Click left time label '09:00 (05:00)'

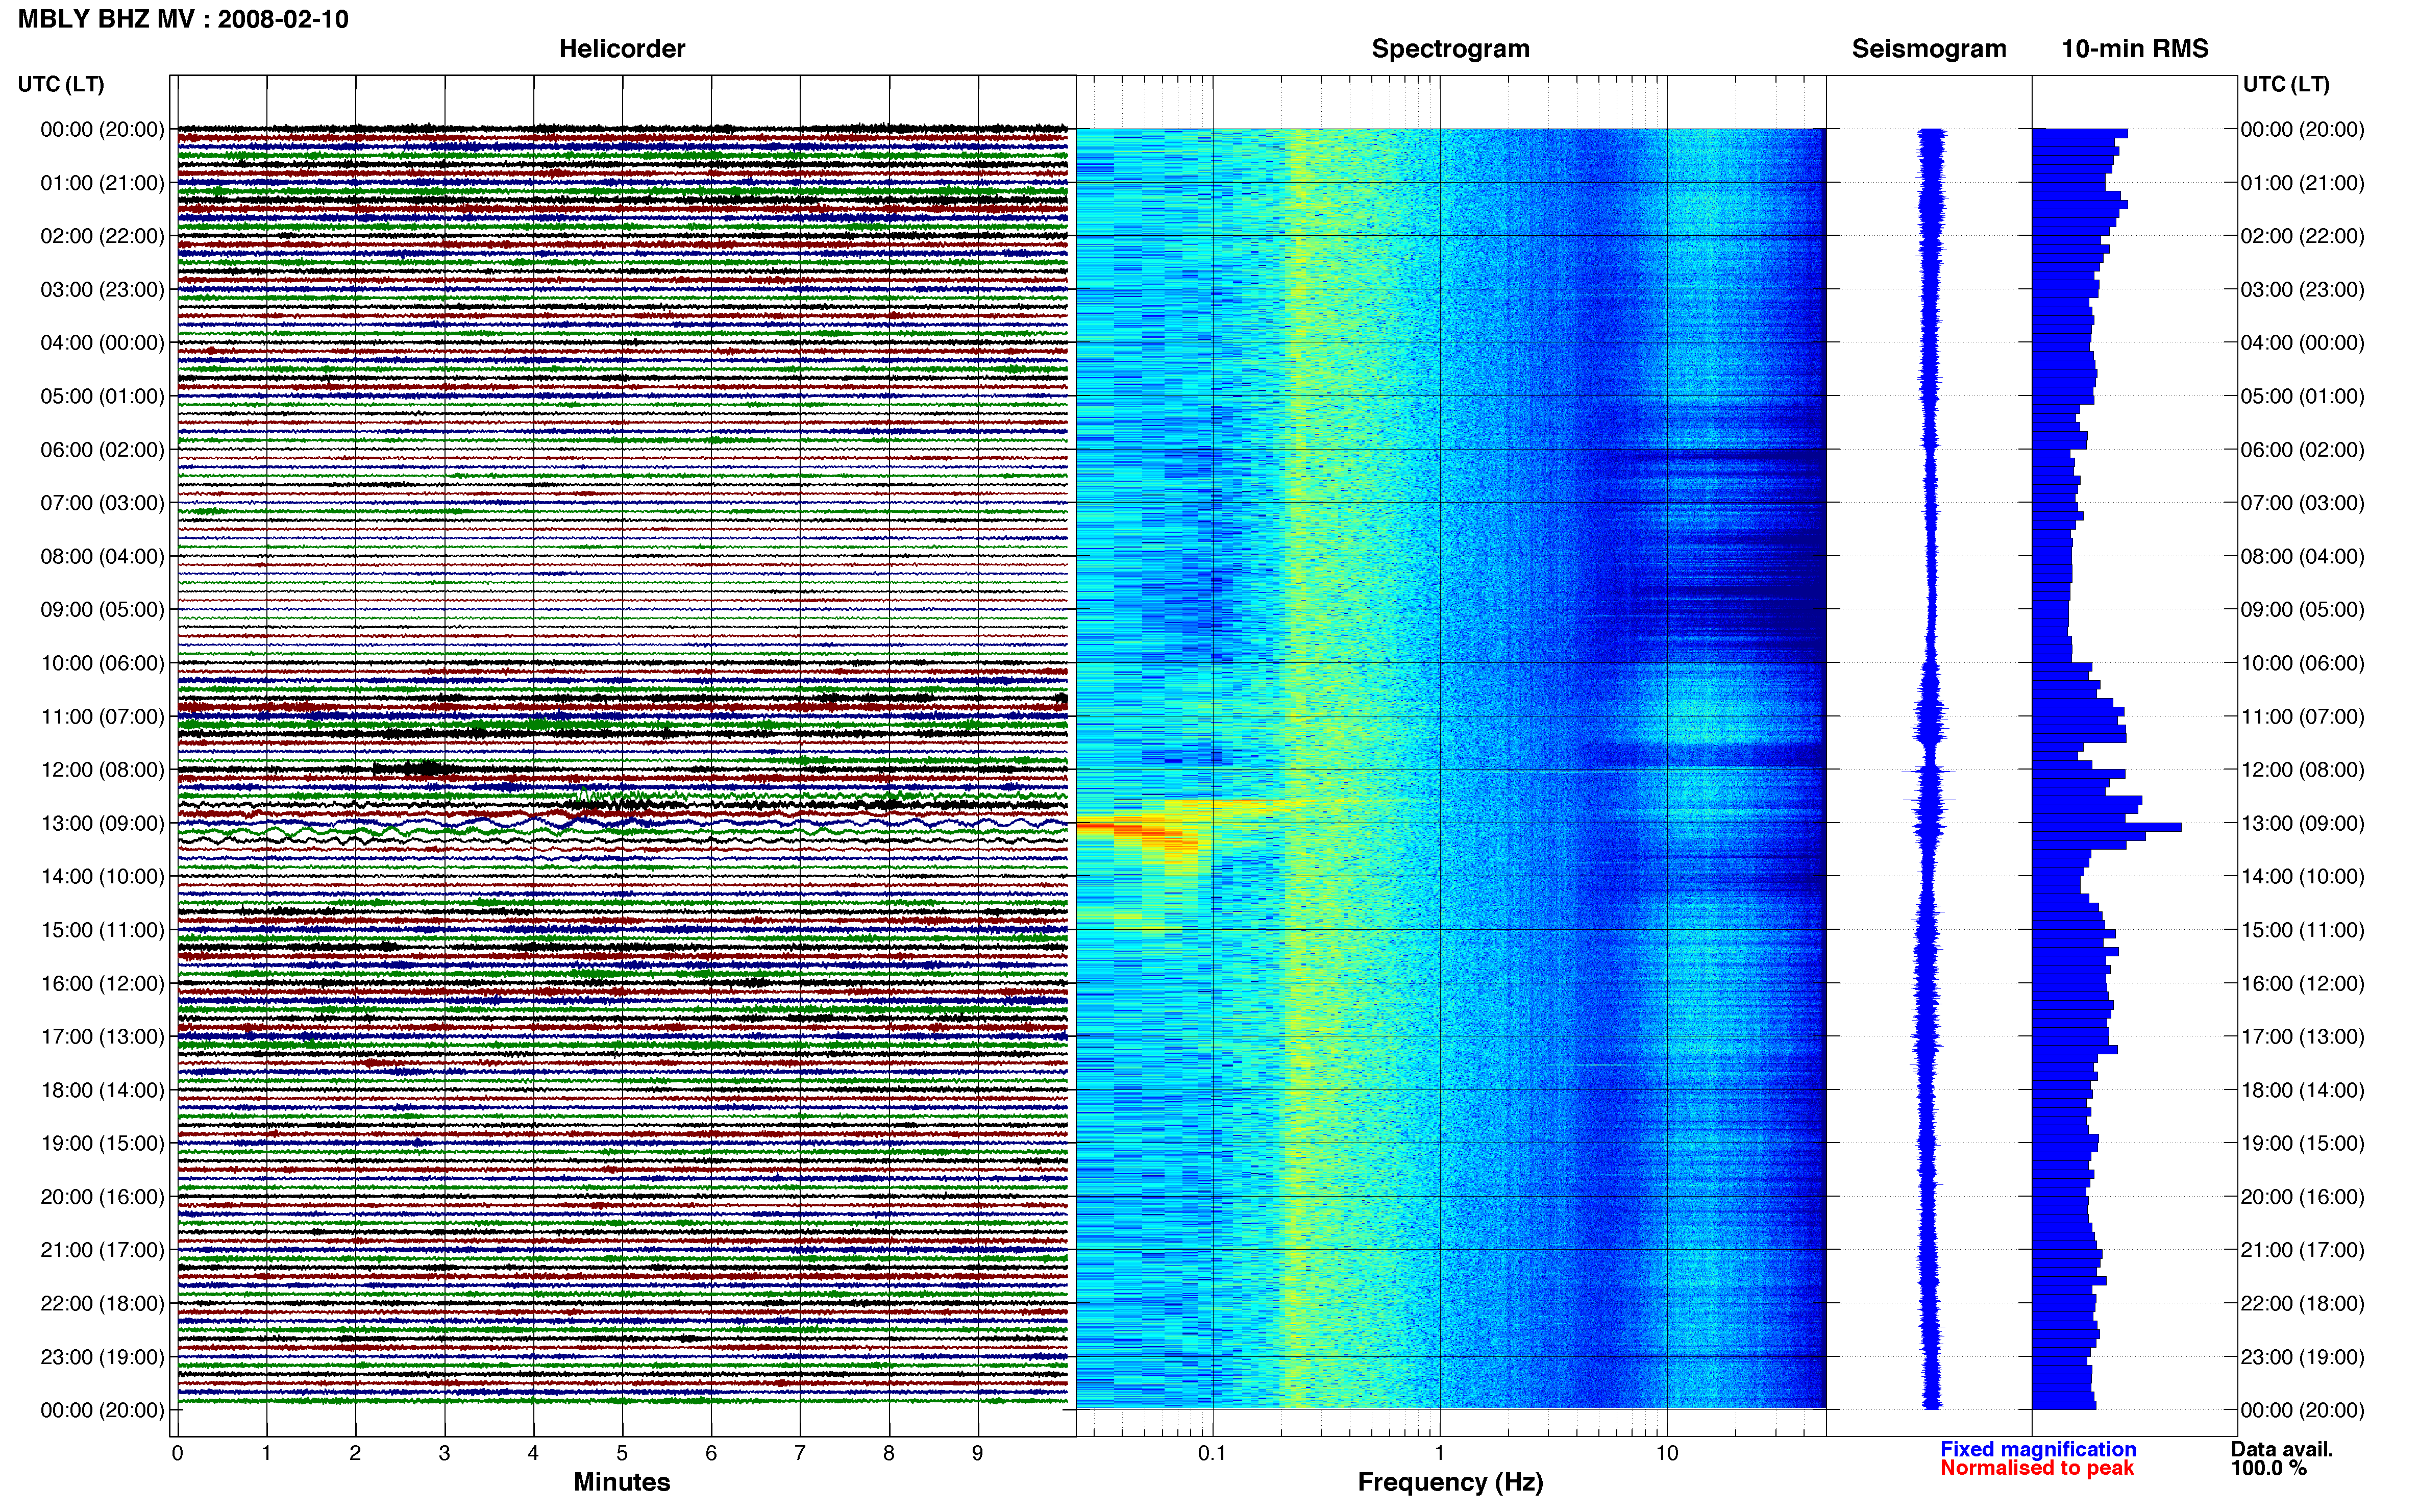pyautogui.click(x=102, y=609)
